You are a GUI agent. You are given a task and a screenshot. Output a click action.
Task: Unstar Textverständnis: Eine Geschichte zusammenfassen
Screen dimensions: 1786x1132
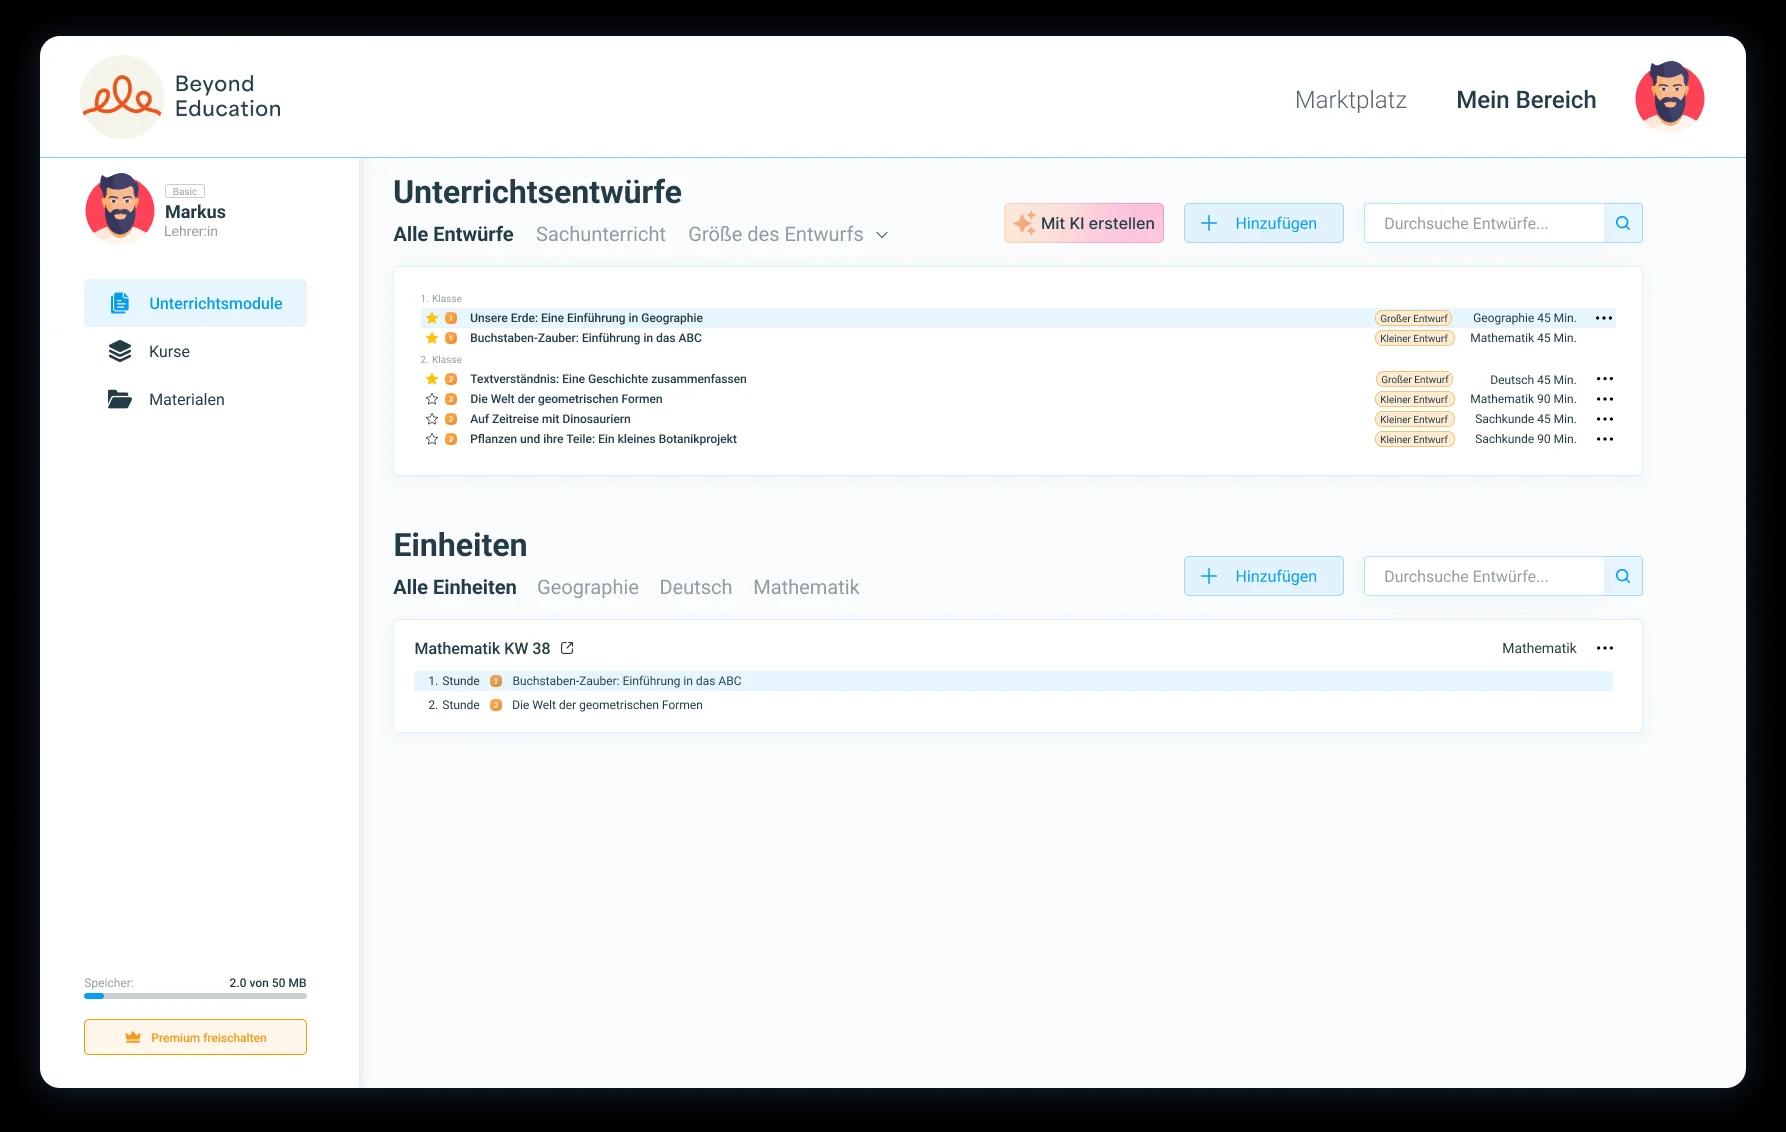pos(432,379)
